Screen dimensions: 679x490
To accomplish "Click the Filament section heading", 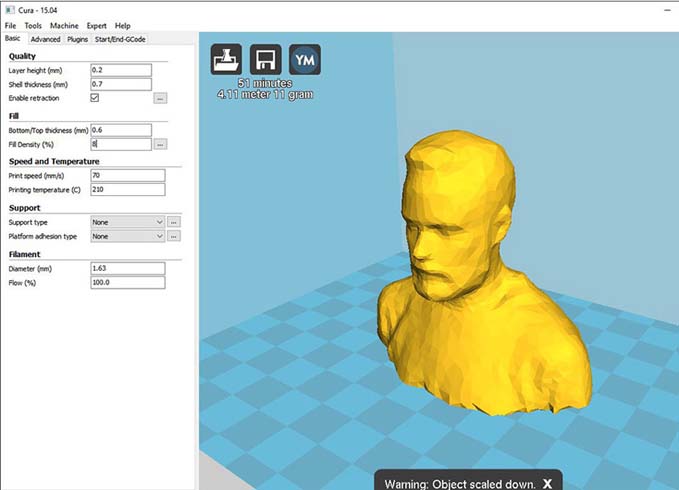I will (x=24, y=254).
